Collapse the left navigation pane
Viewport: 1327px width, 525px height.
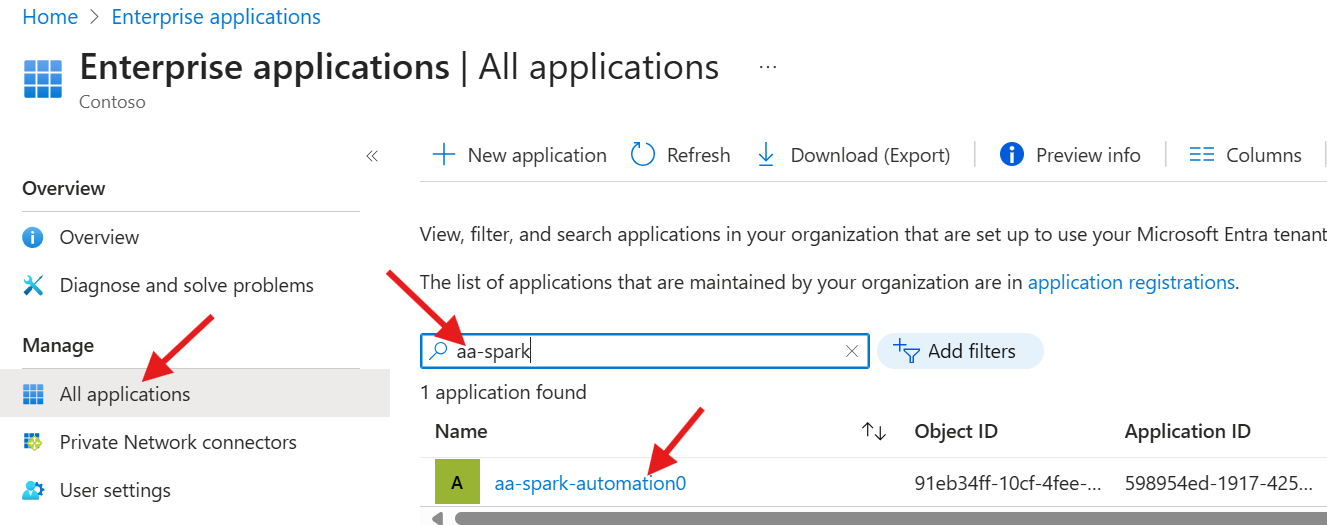click(x=372, y=156)
